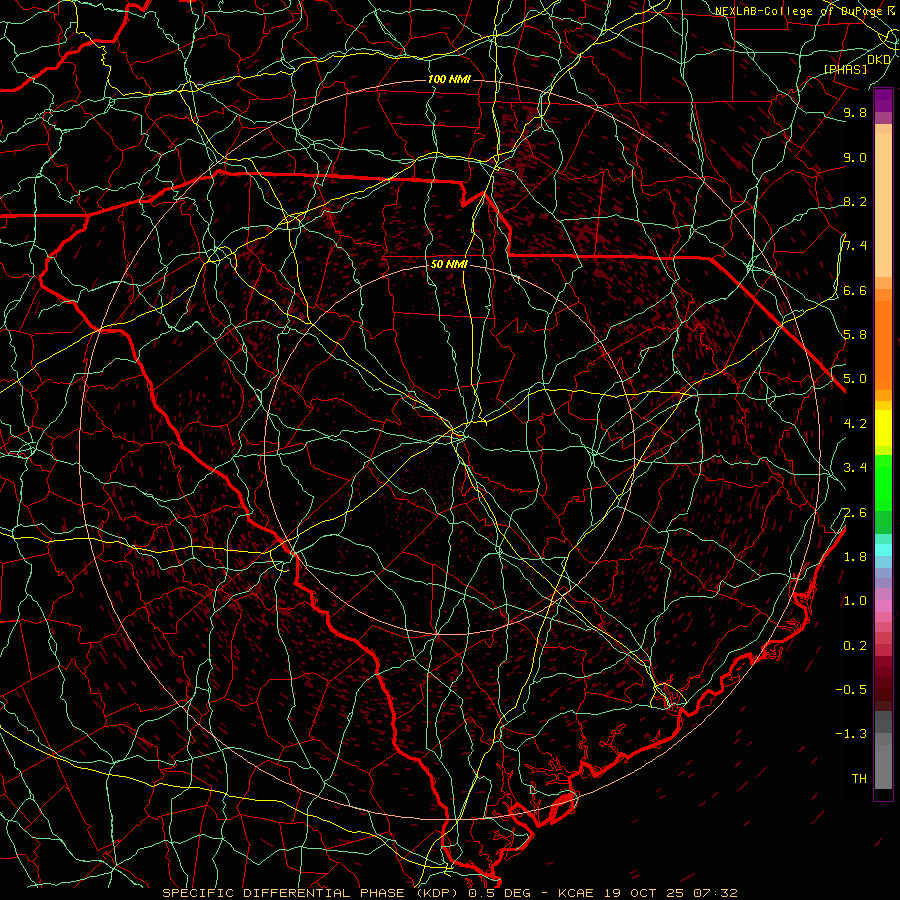Click the 5.8 value on the color scale
The width and height of the screenshot is (900, 900).
pyautogui.click(x=855, y=334)
